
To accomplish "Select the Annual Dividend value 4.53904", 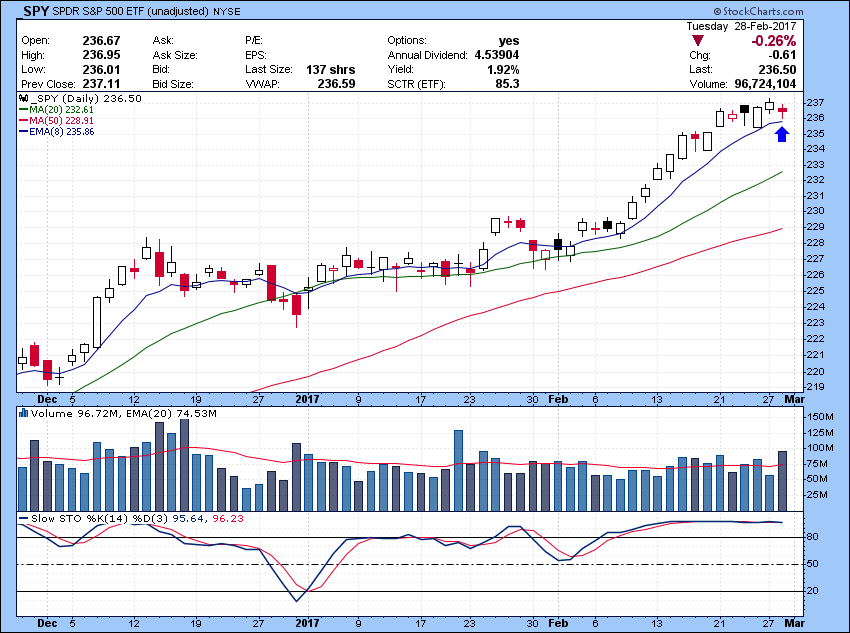I will click(497, 55).
